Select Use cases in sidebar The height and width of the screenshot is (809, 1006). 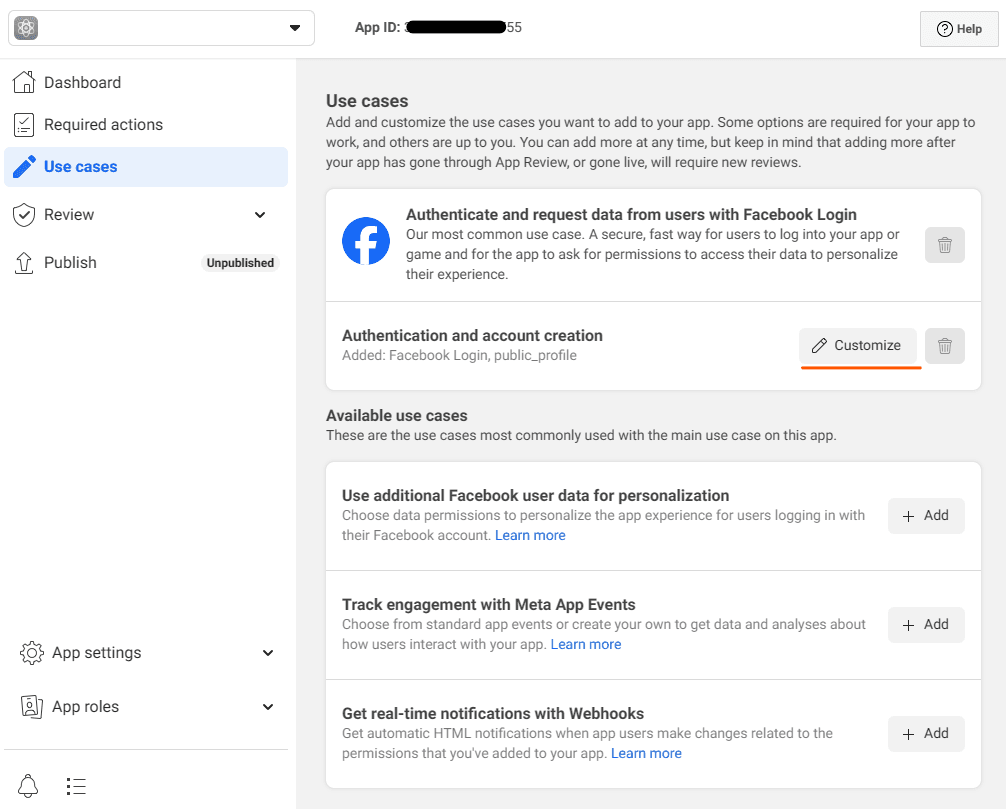[x=146, y=167]
